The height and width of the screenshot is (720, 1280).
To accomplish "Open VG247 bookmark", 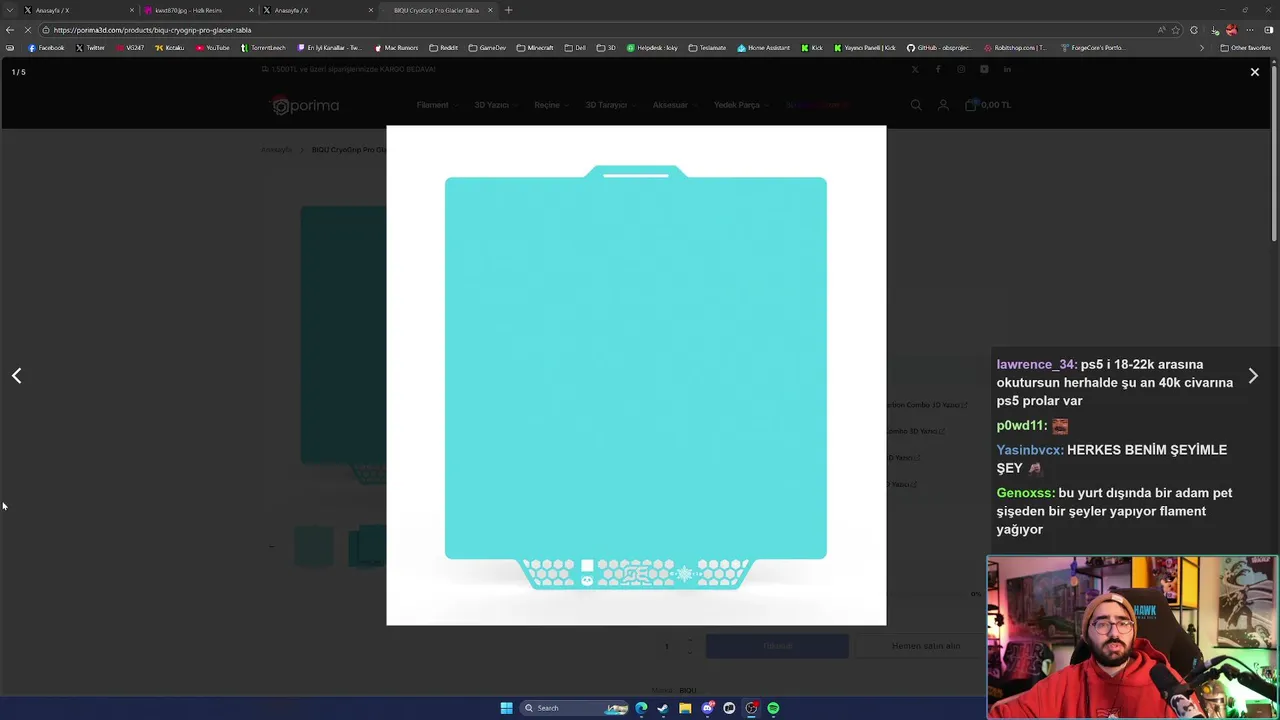I will tap(130, 48).
